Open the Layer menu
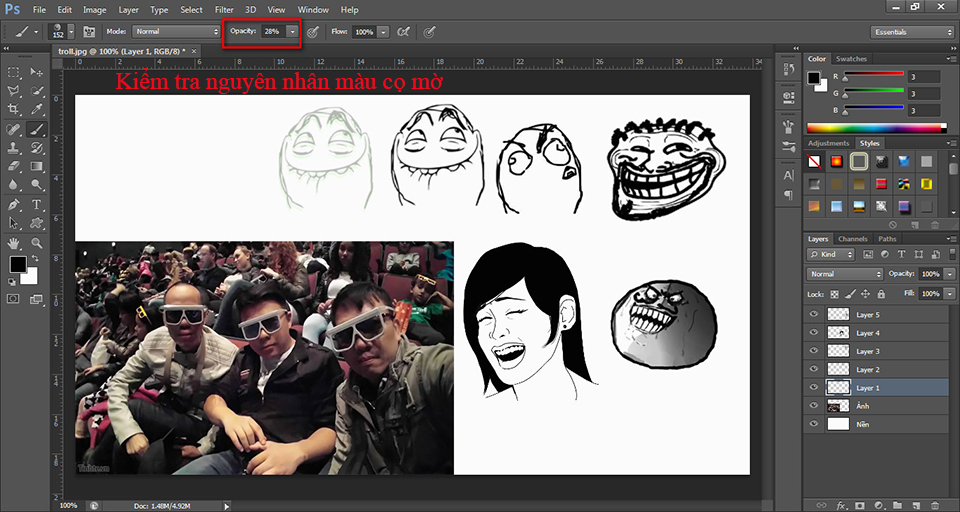 pos(129,10)
